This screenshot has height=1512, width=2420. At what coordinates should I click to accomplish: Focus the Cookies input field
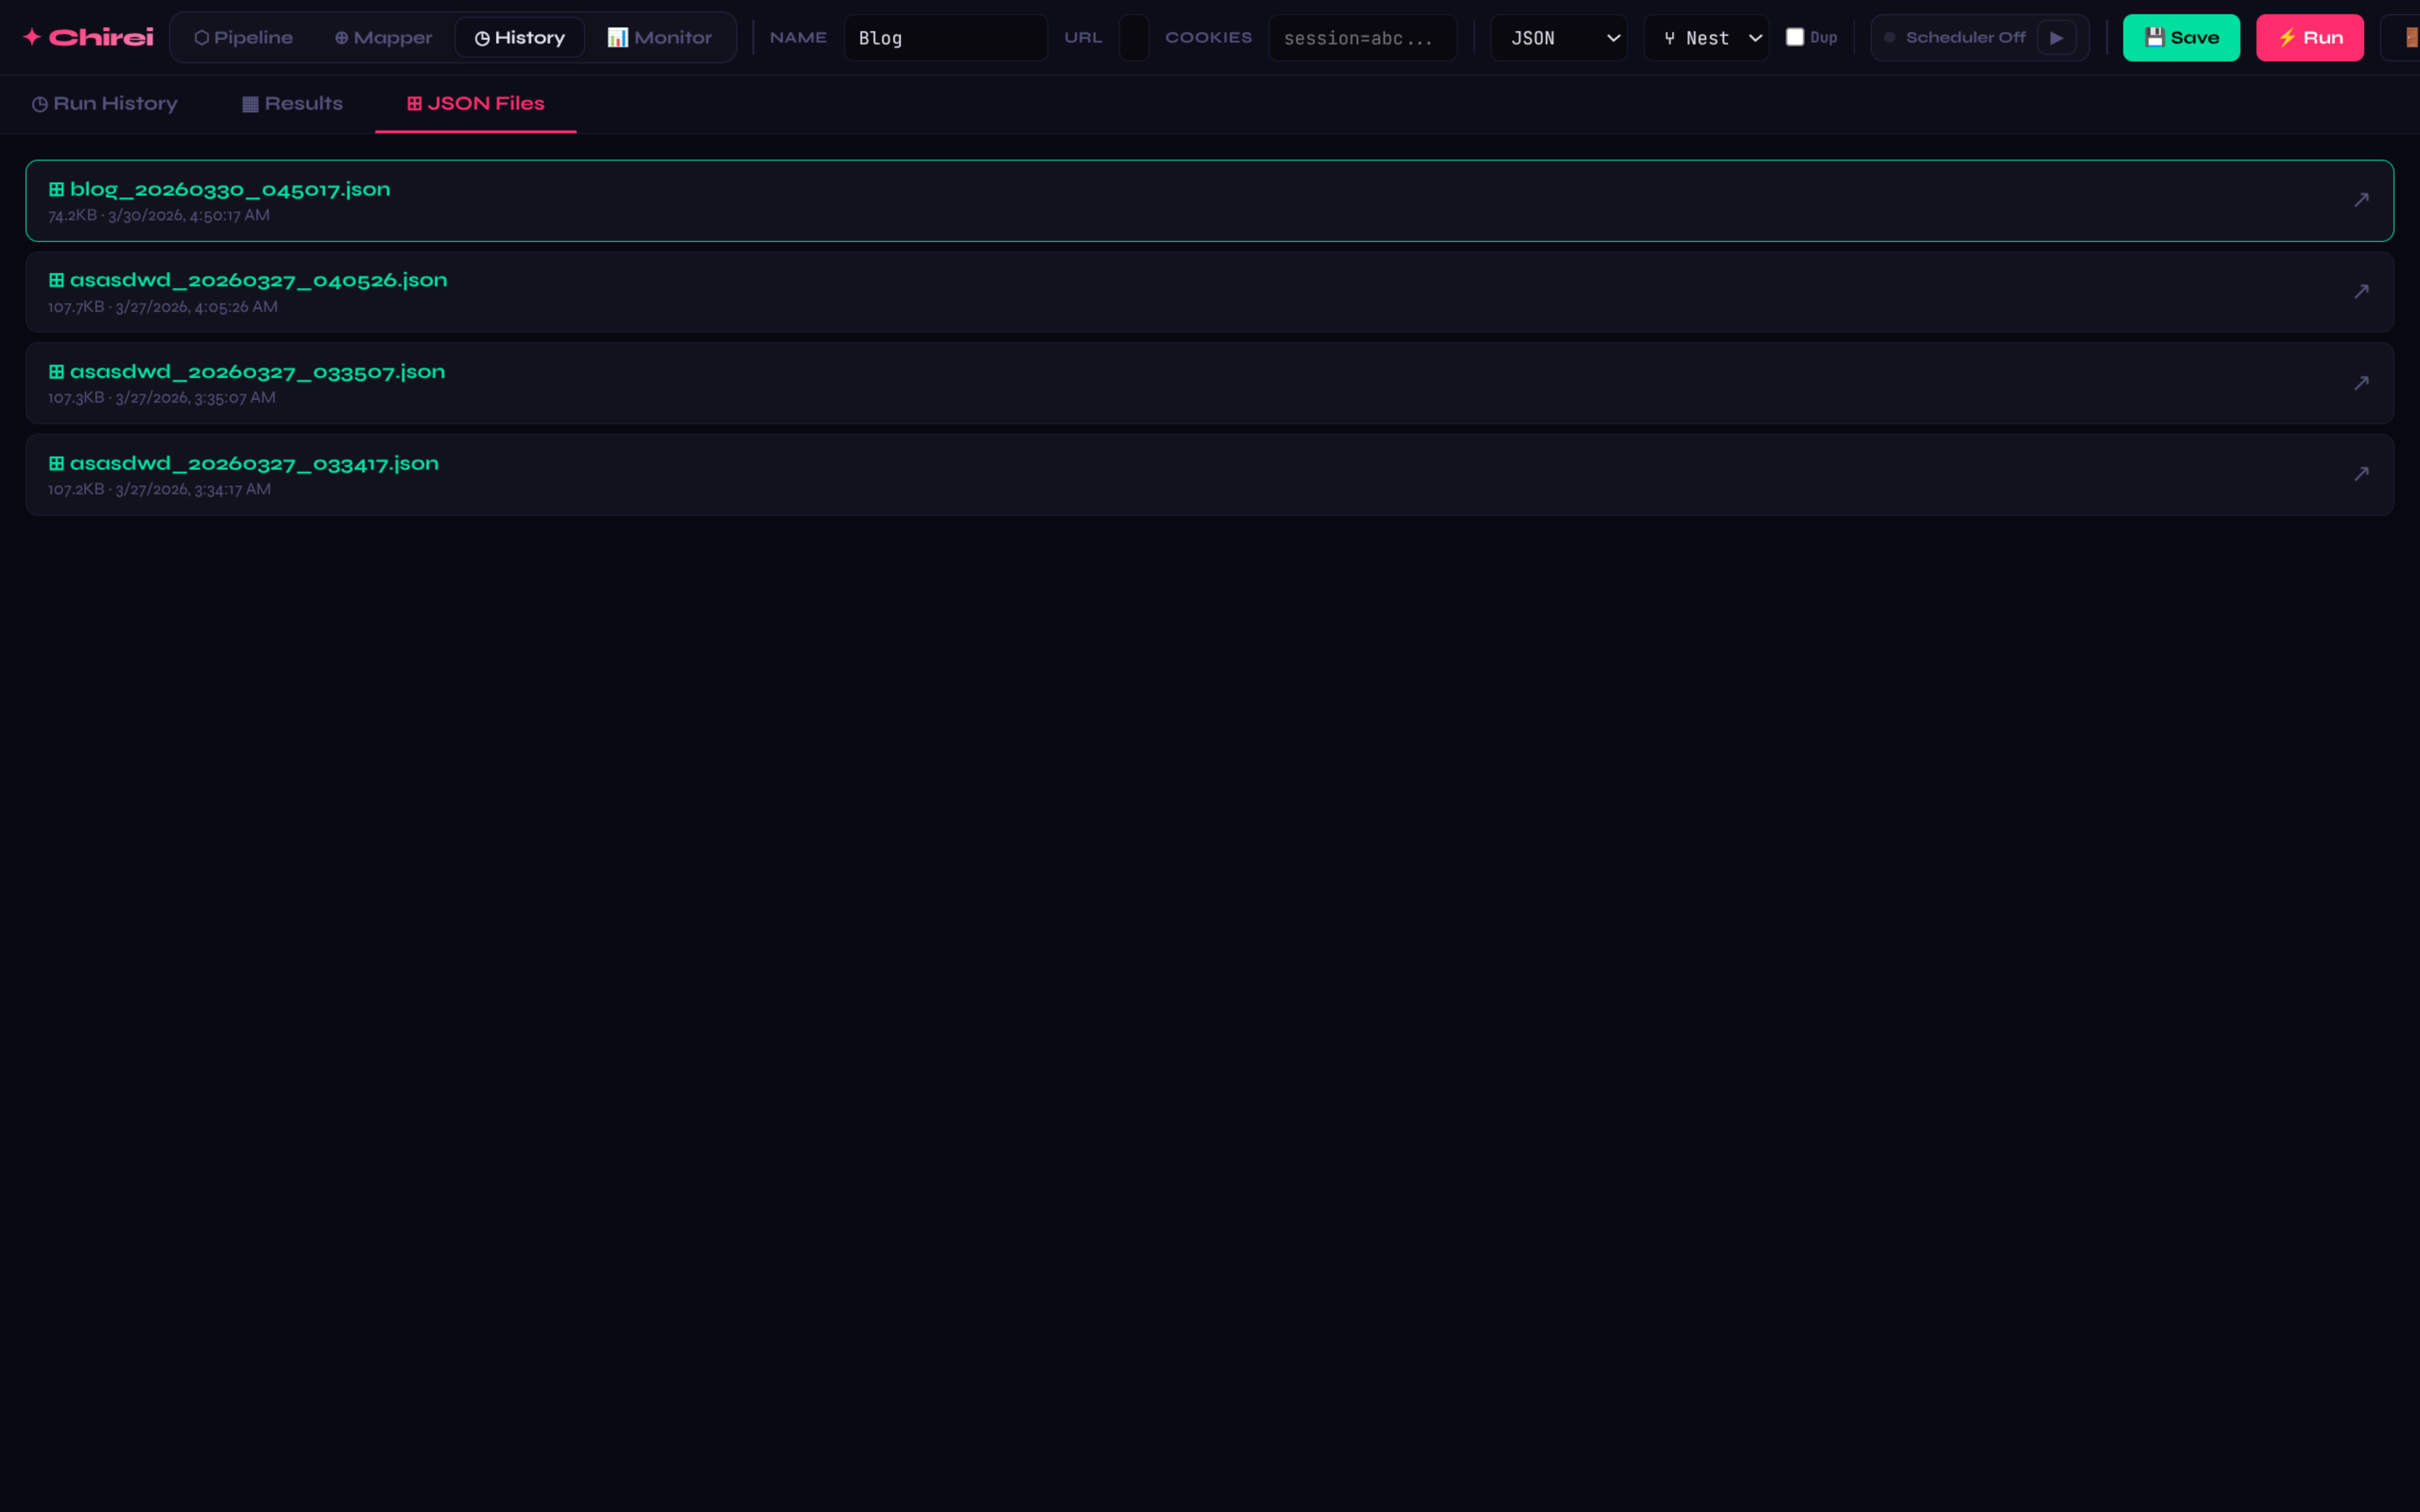1362,38
